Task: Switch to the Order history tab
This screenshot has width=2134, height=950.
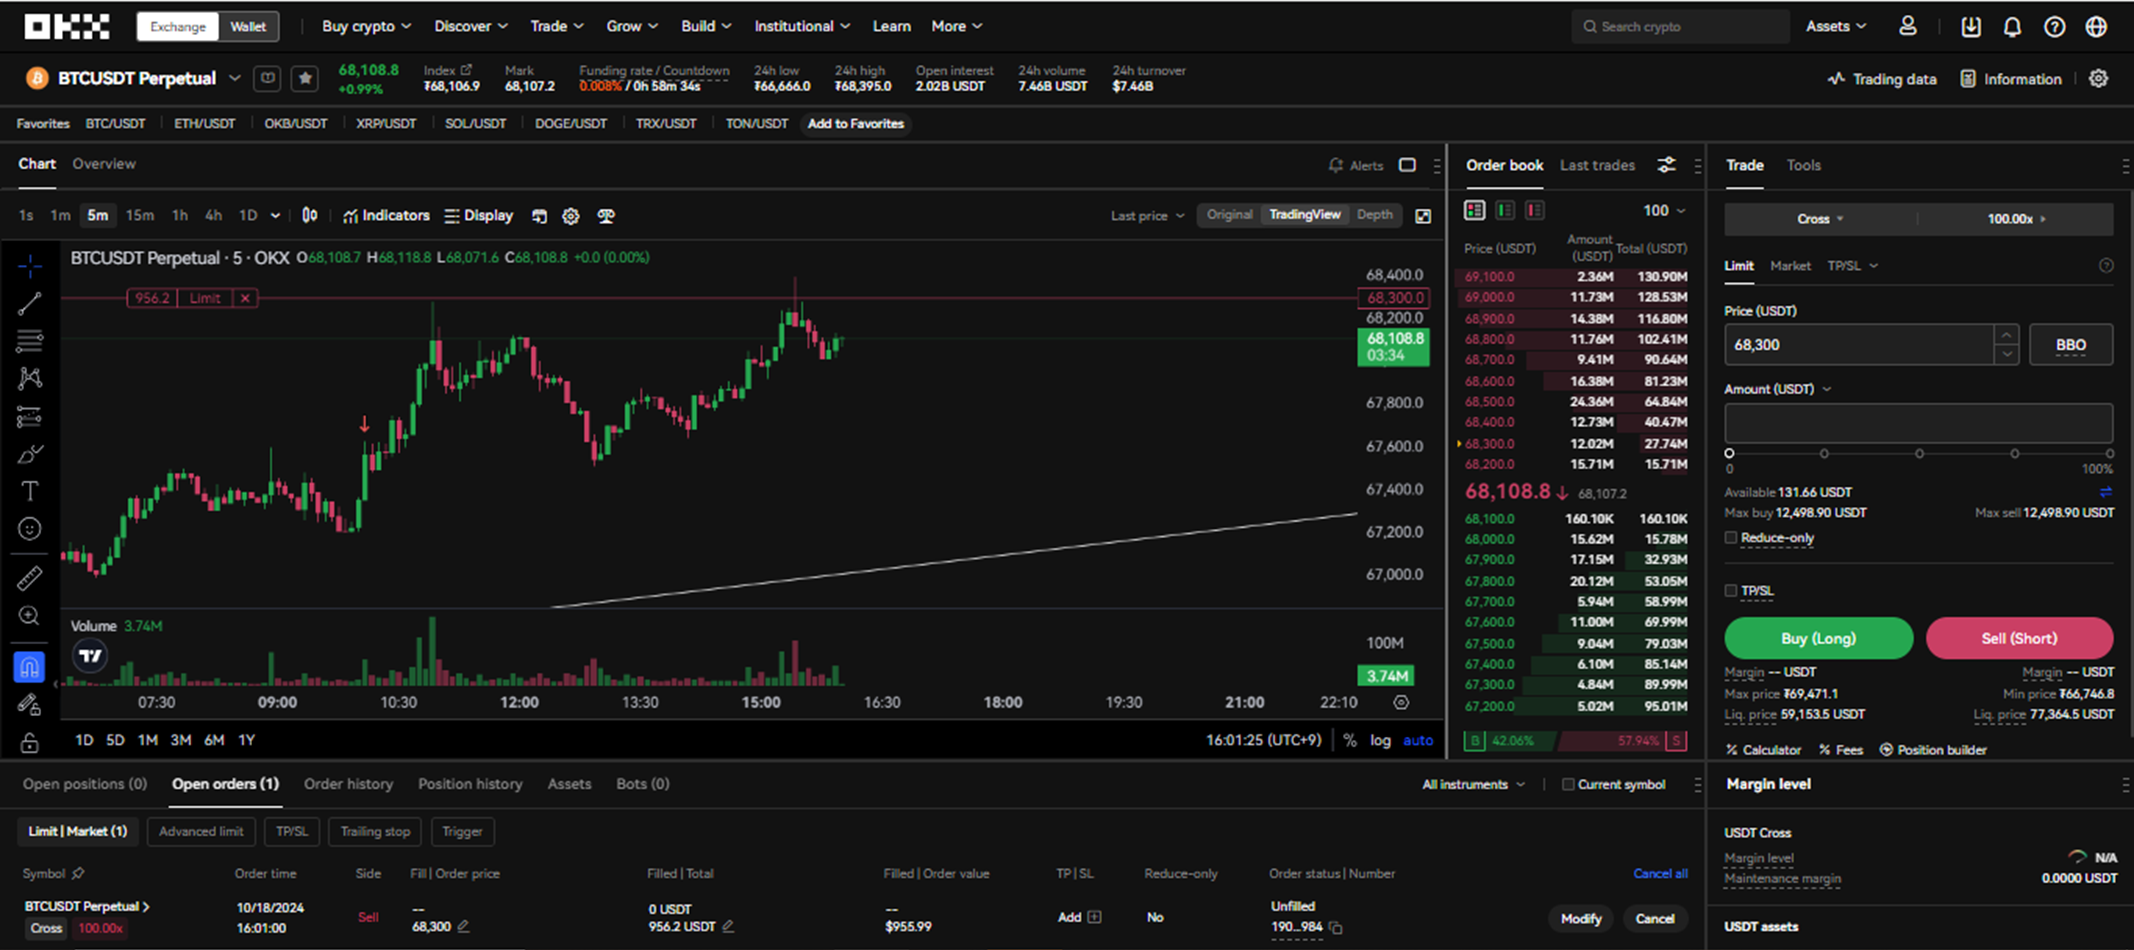Action: (348, 784)
